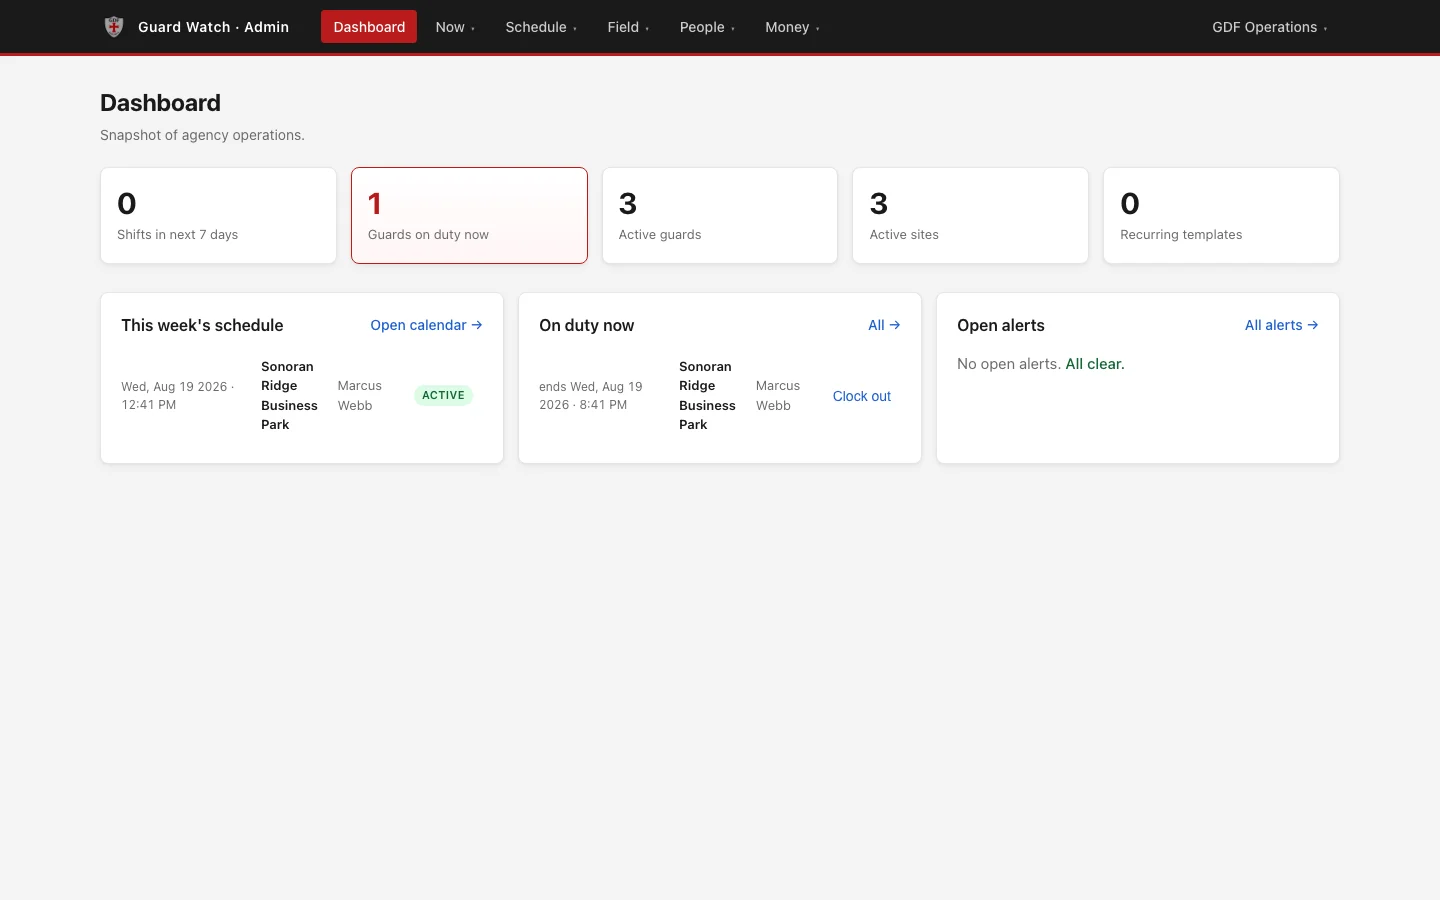This screenshot has width=1440, height=900.
Task: Clock out Marcus Webb
Action: click(x=862, y=396)
